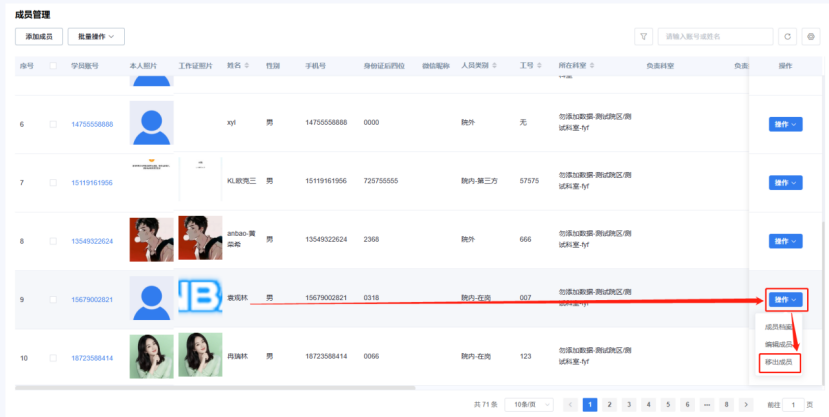View row 10 personal photo thumbnail

pyautogui.click(x=151, y=356)
